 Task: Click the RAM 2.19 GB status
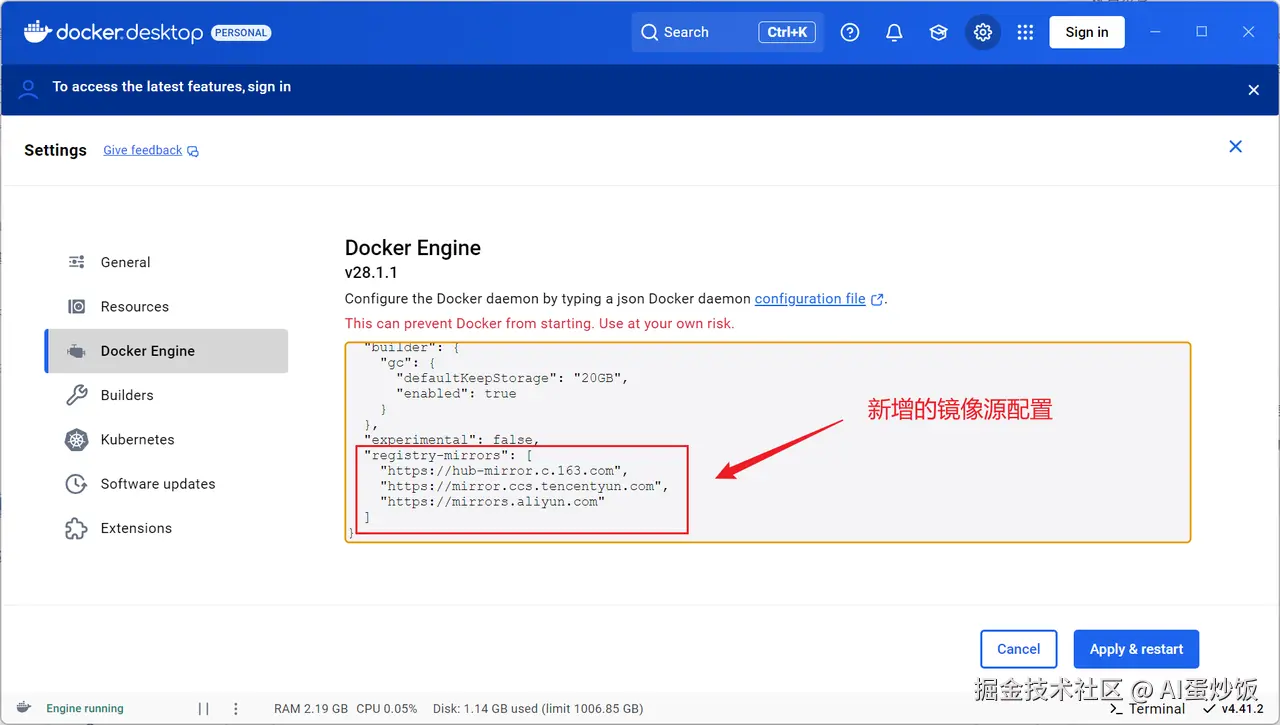(311, 709)
